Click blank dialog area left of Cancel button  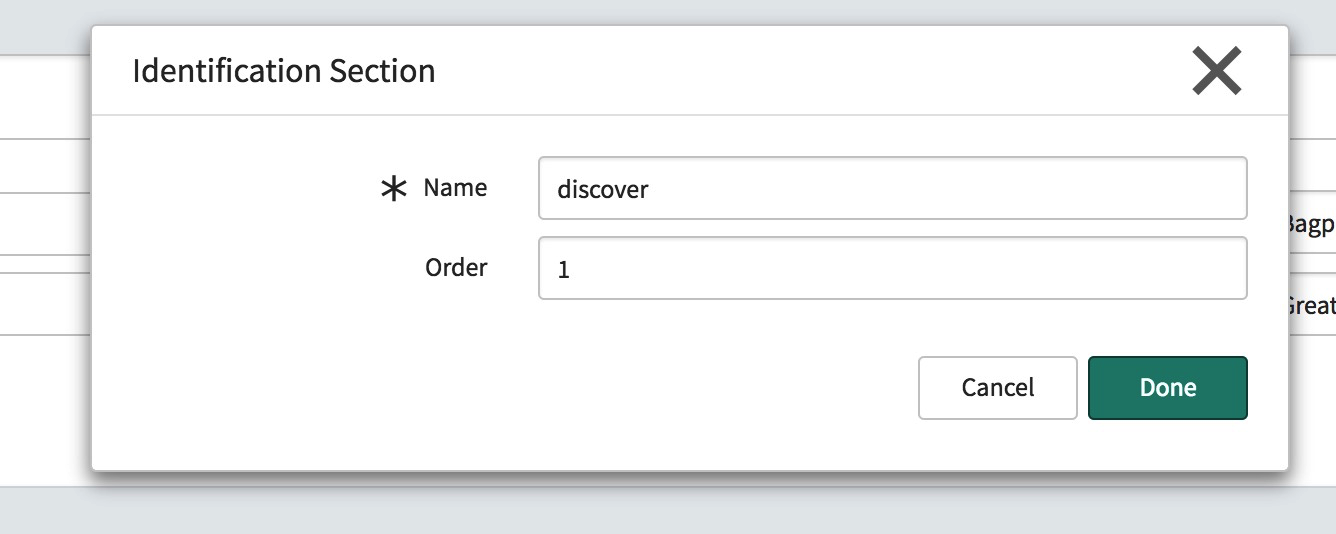click(500, 388)
